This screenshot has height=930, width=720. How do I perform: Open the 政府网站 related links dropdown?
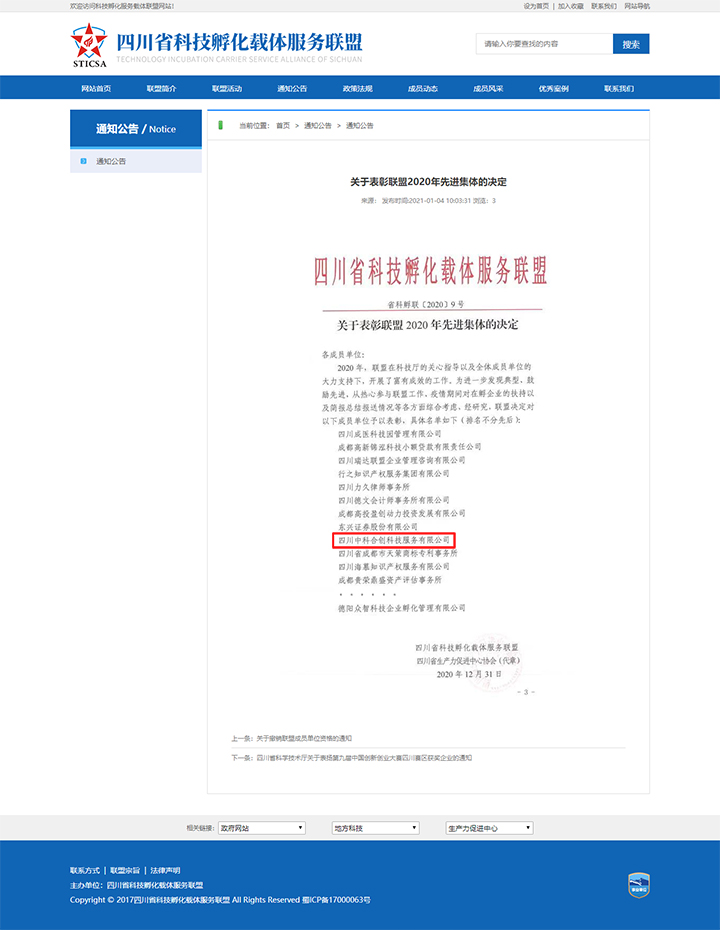point(262,828)
